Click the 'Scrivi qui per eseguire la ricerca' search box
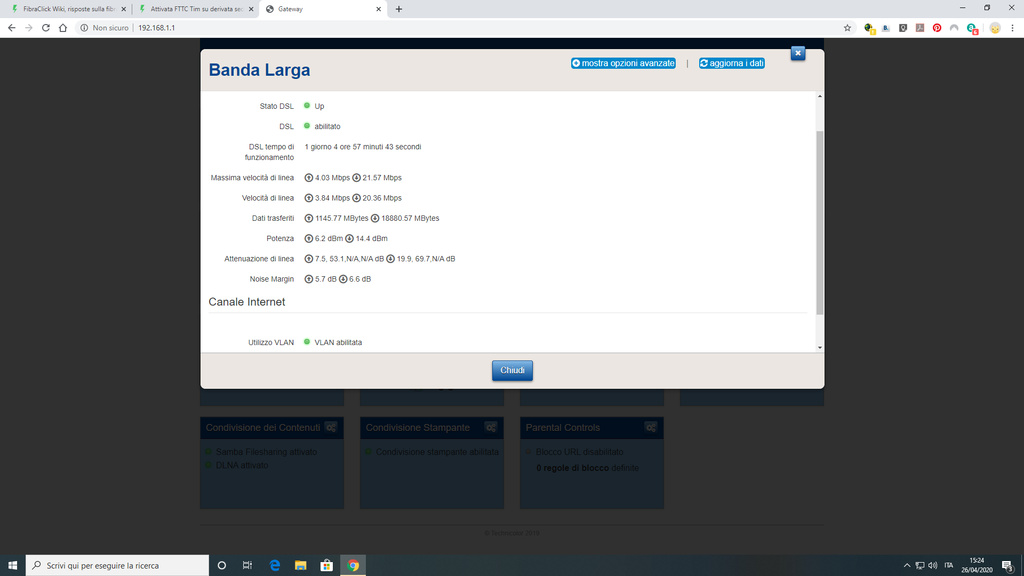 (118, 566)
